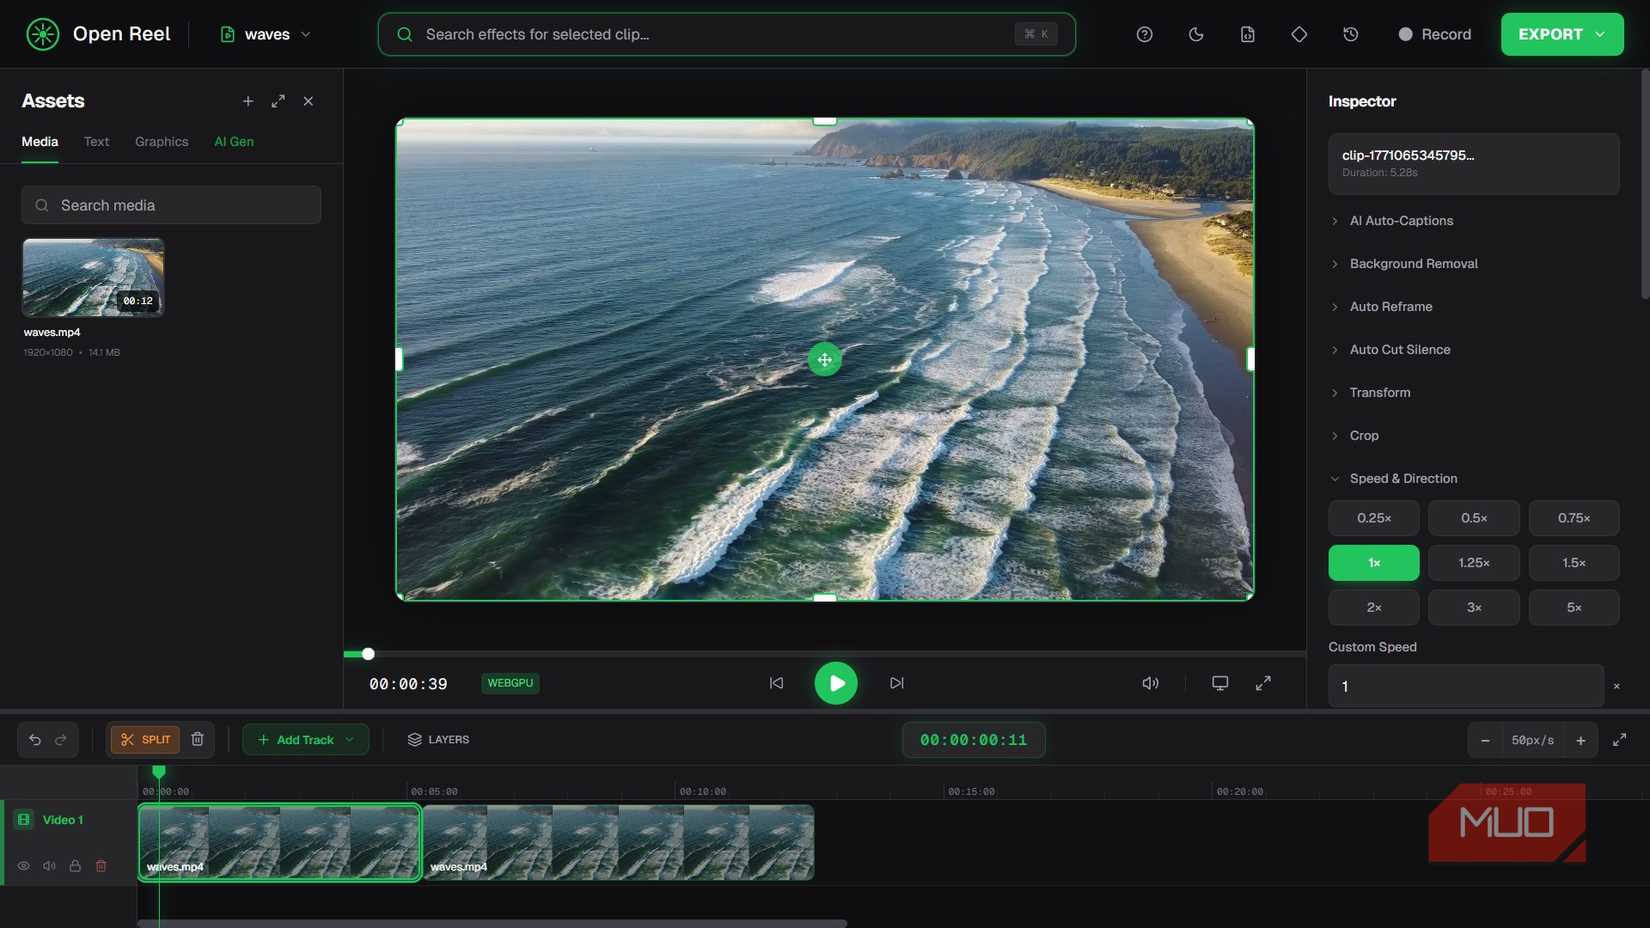Lock the Video 1 track
1650x928 pixels.
(75, 866)
